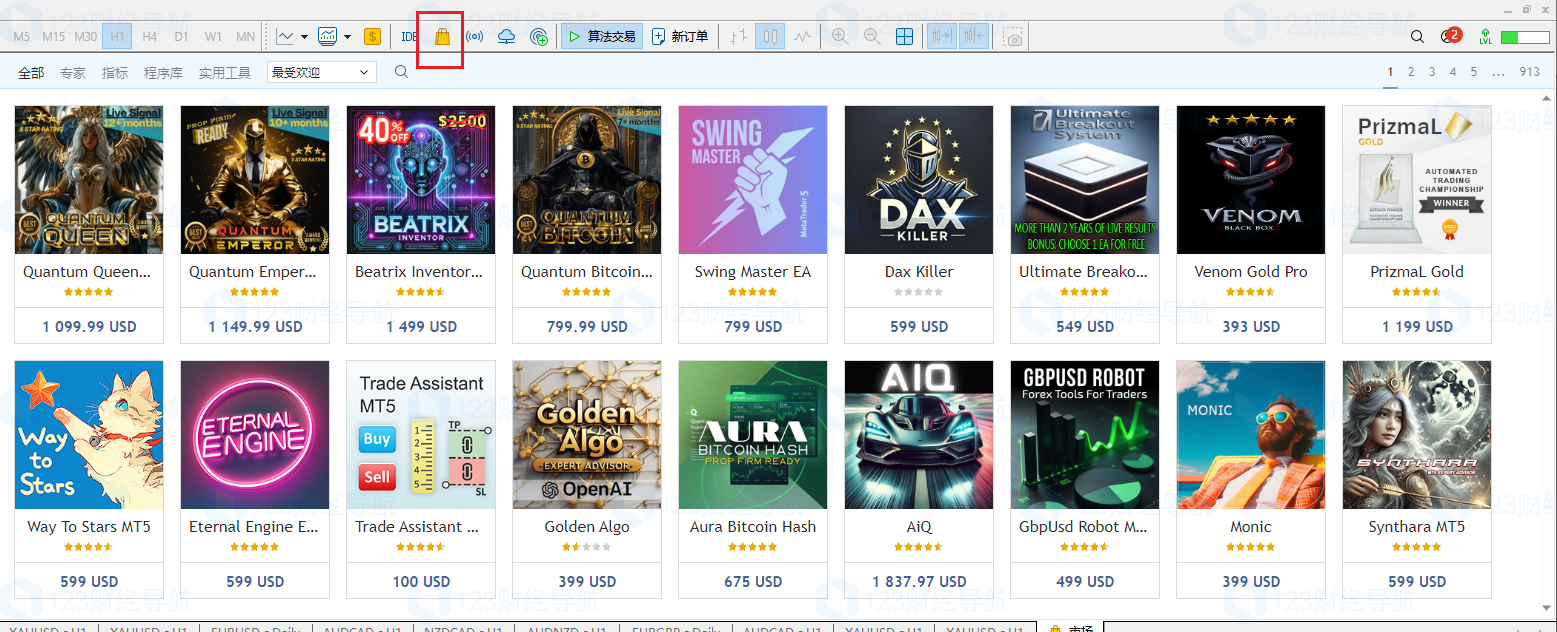Image resolution: width=1557 pixels, height=632 pixels.
Task: Click the line chart type icon
Action: tap(286, 37)
